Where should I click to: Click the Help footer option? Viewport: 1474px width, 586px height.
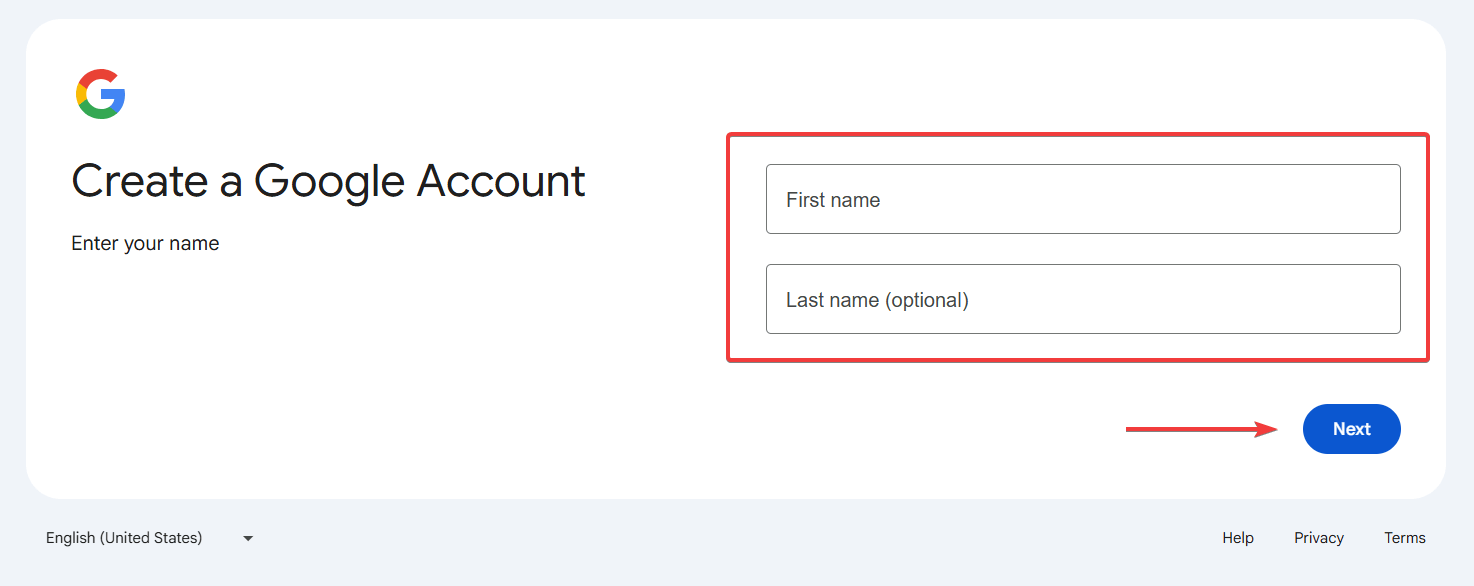tap(1237, 537)
